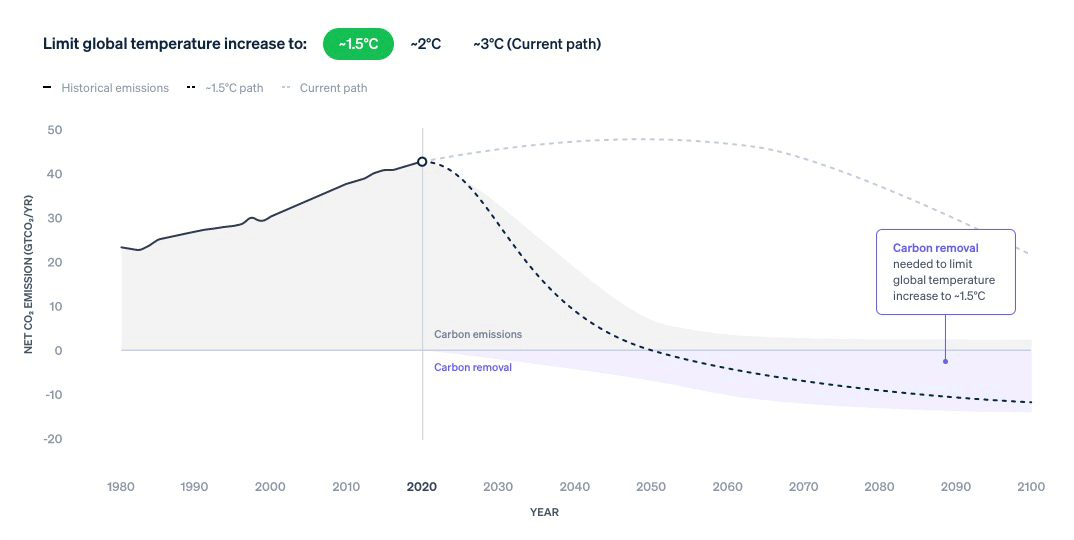Click the ~1.5°C path legend label
This screenshot has width=1074, height=540.
point(234,88)
